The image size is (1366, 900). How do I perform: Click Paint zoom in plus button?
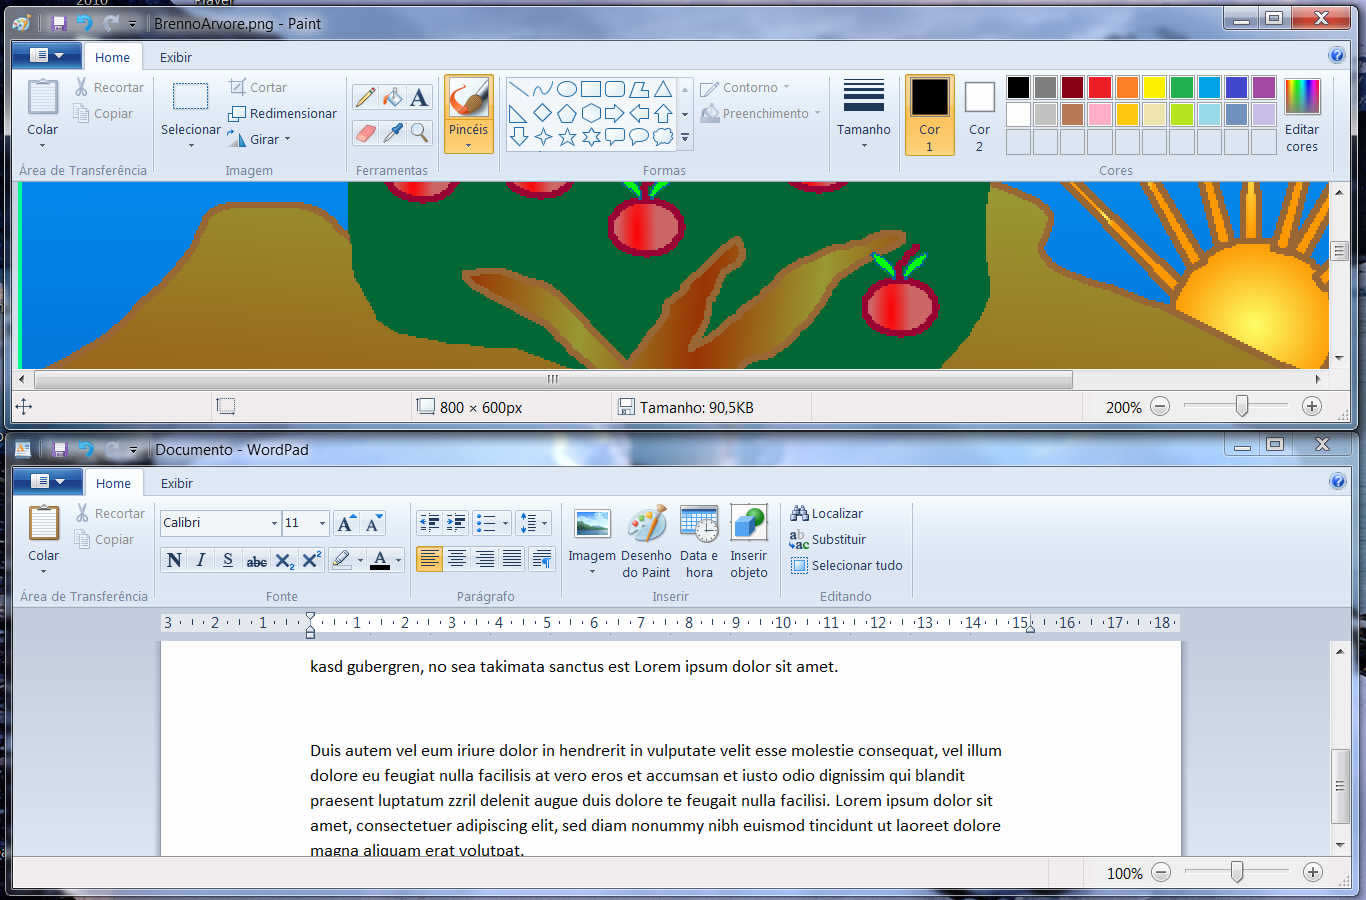click(x=1312, y=406)
